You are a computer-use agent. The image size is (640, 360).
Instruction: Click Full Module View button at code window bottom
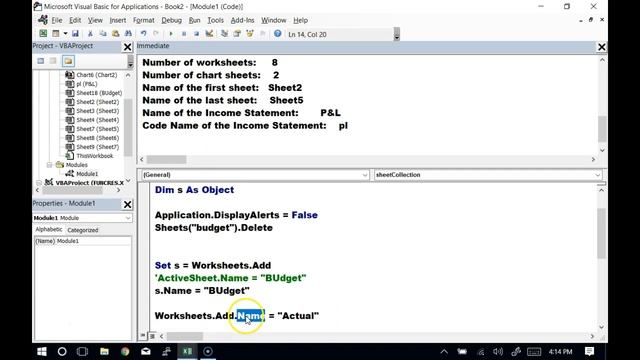click(152, 336)
